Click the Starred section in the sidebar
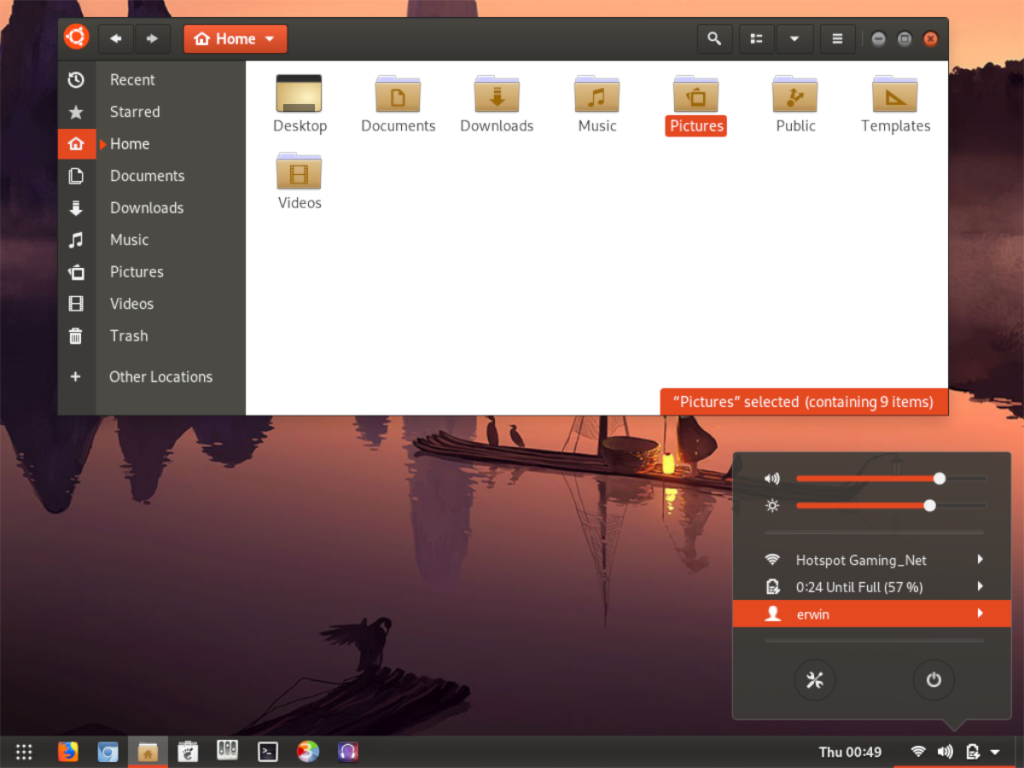This screenshot has height=768, width=1024. (x=135, y=111)
